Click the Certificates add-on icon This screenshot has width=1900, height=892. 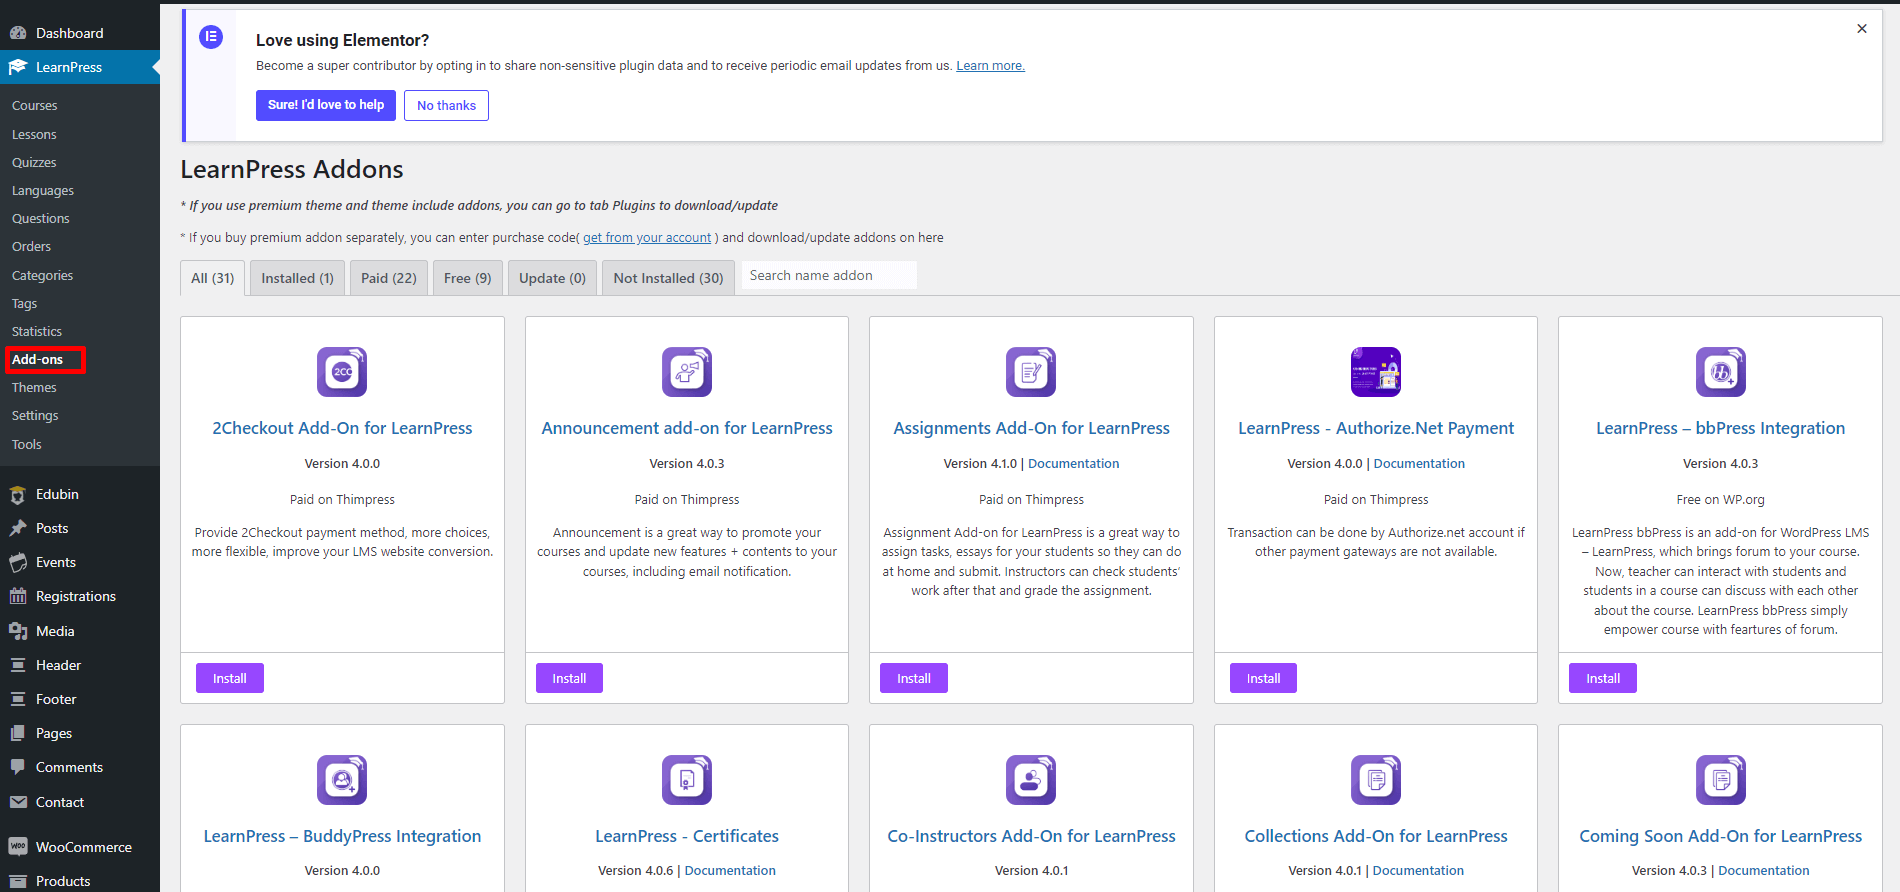(686, 780)
